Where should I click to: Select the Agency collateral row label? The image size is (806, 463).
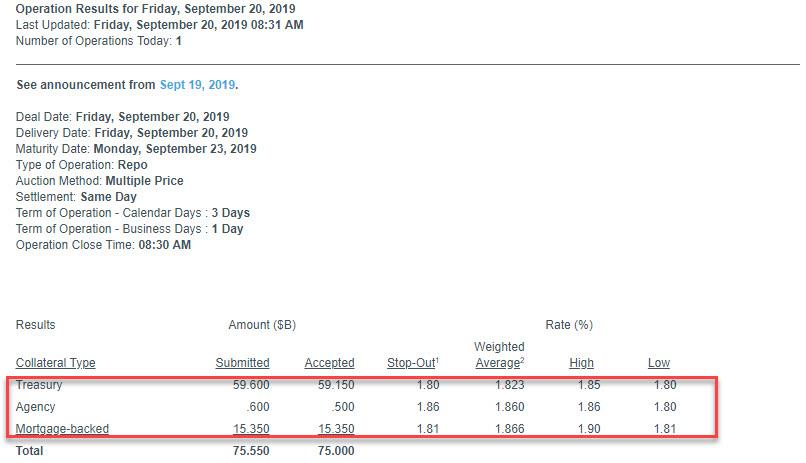pyautogui.click(x=35, y=407)
